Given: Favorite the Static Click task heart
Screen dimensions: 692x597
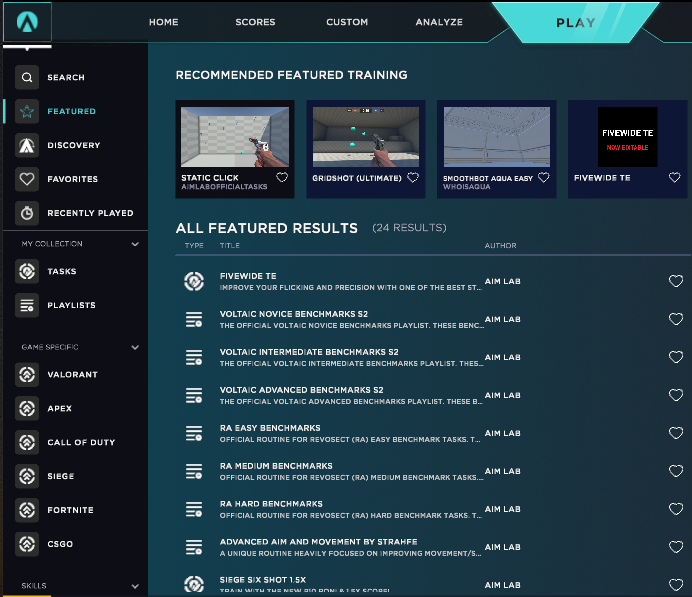Looking at the screenshot, I should click(282, 178).
